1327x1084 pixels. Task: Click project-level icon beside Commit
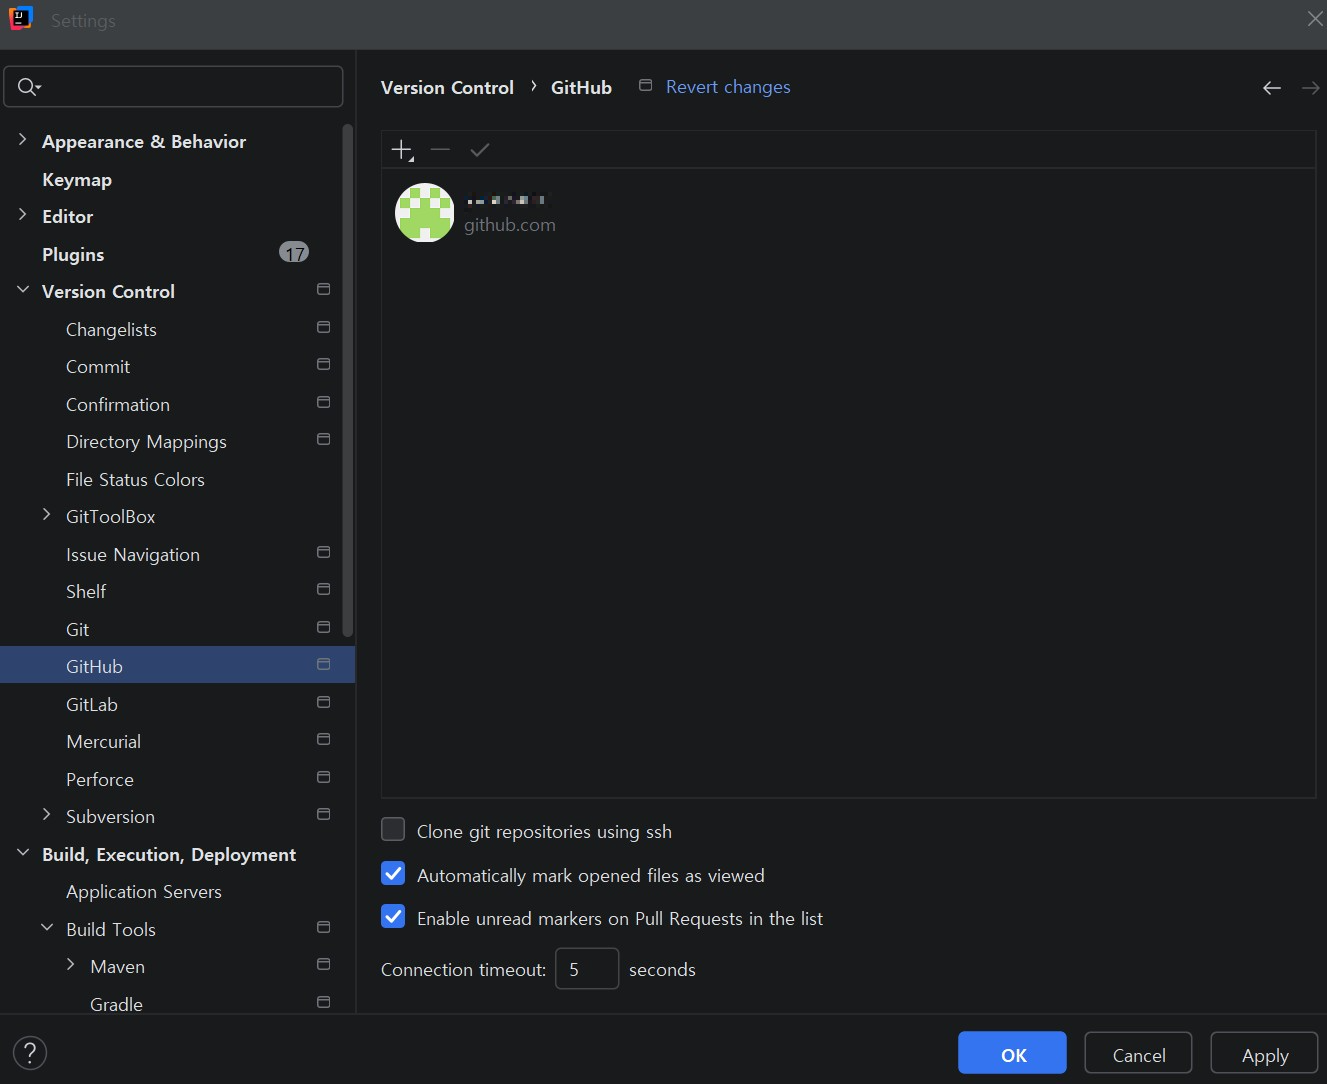(323, 364)
